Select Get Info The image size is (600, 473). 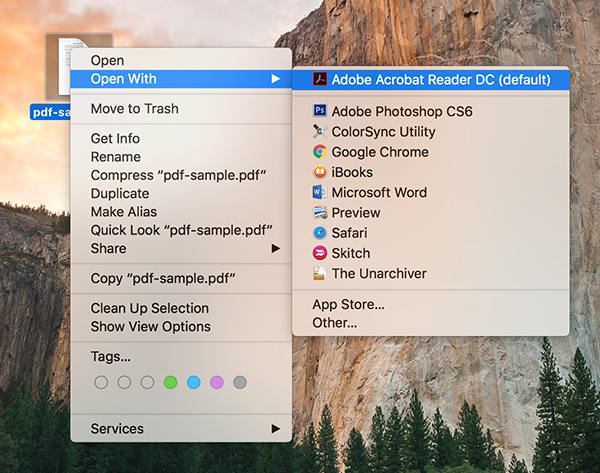[181, 139]
